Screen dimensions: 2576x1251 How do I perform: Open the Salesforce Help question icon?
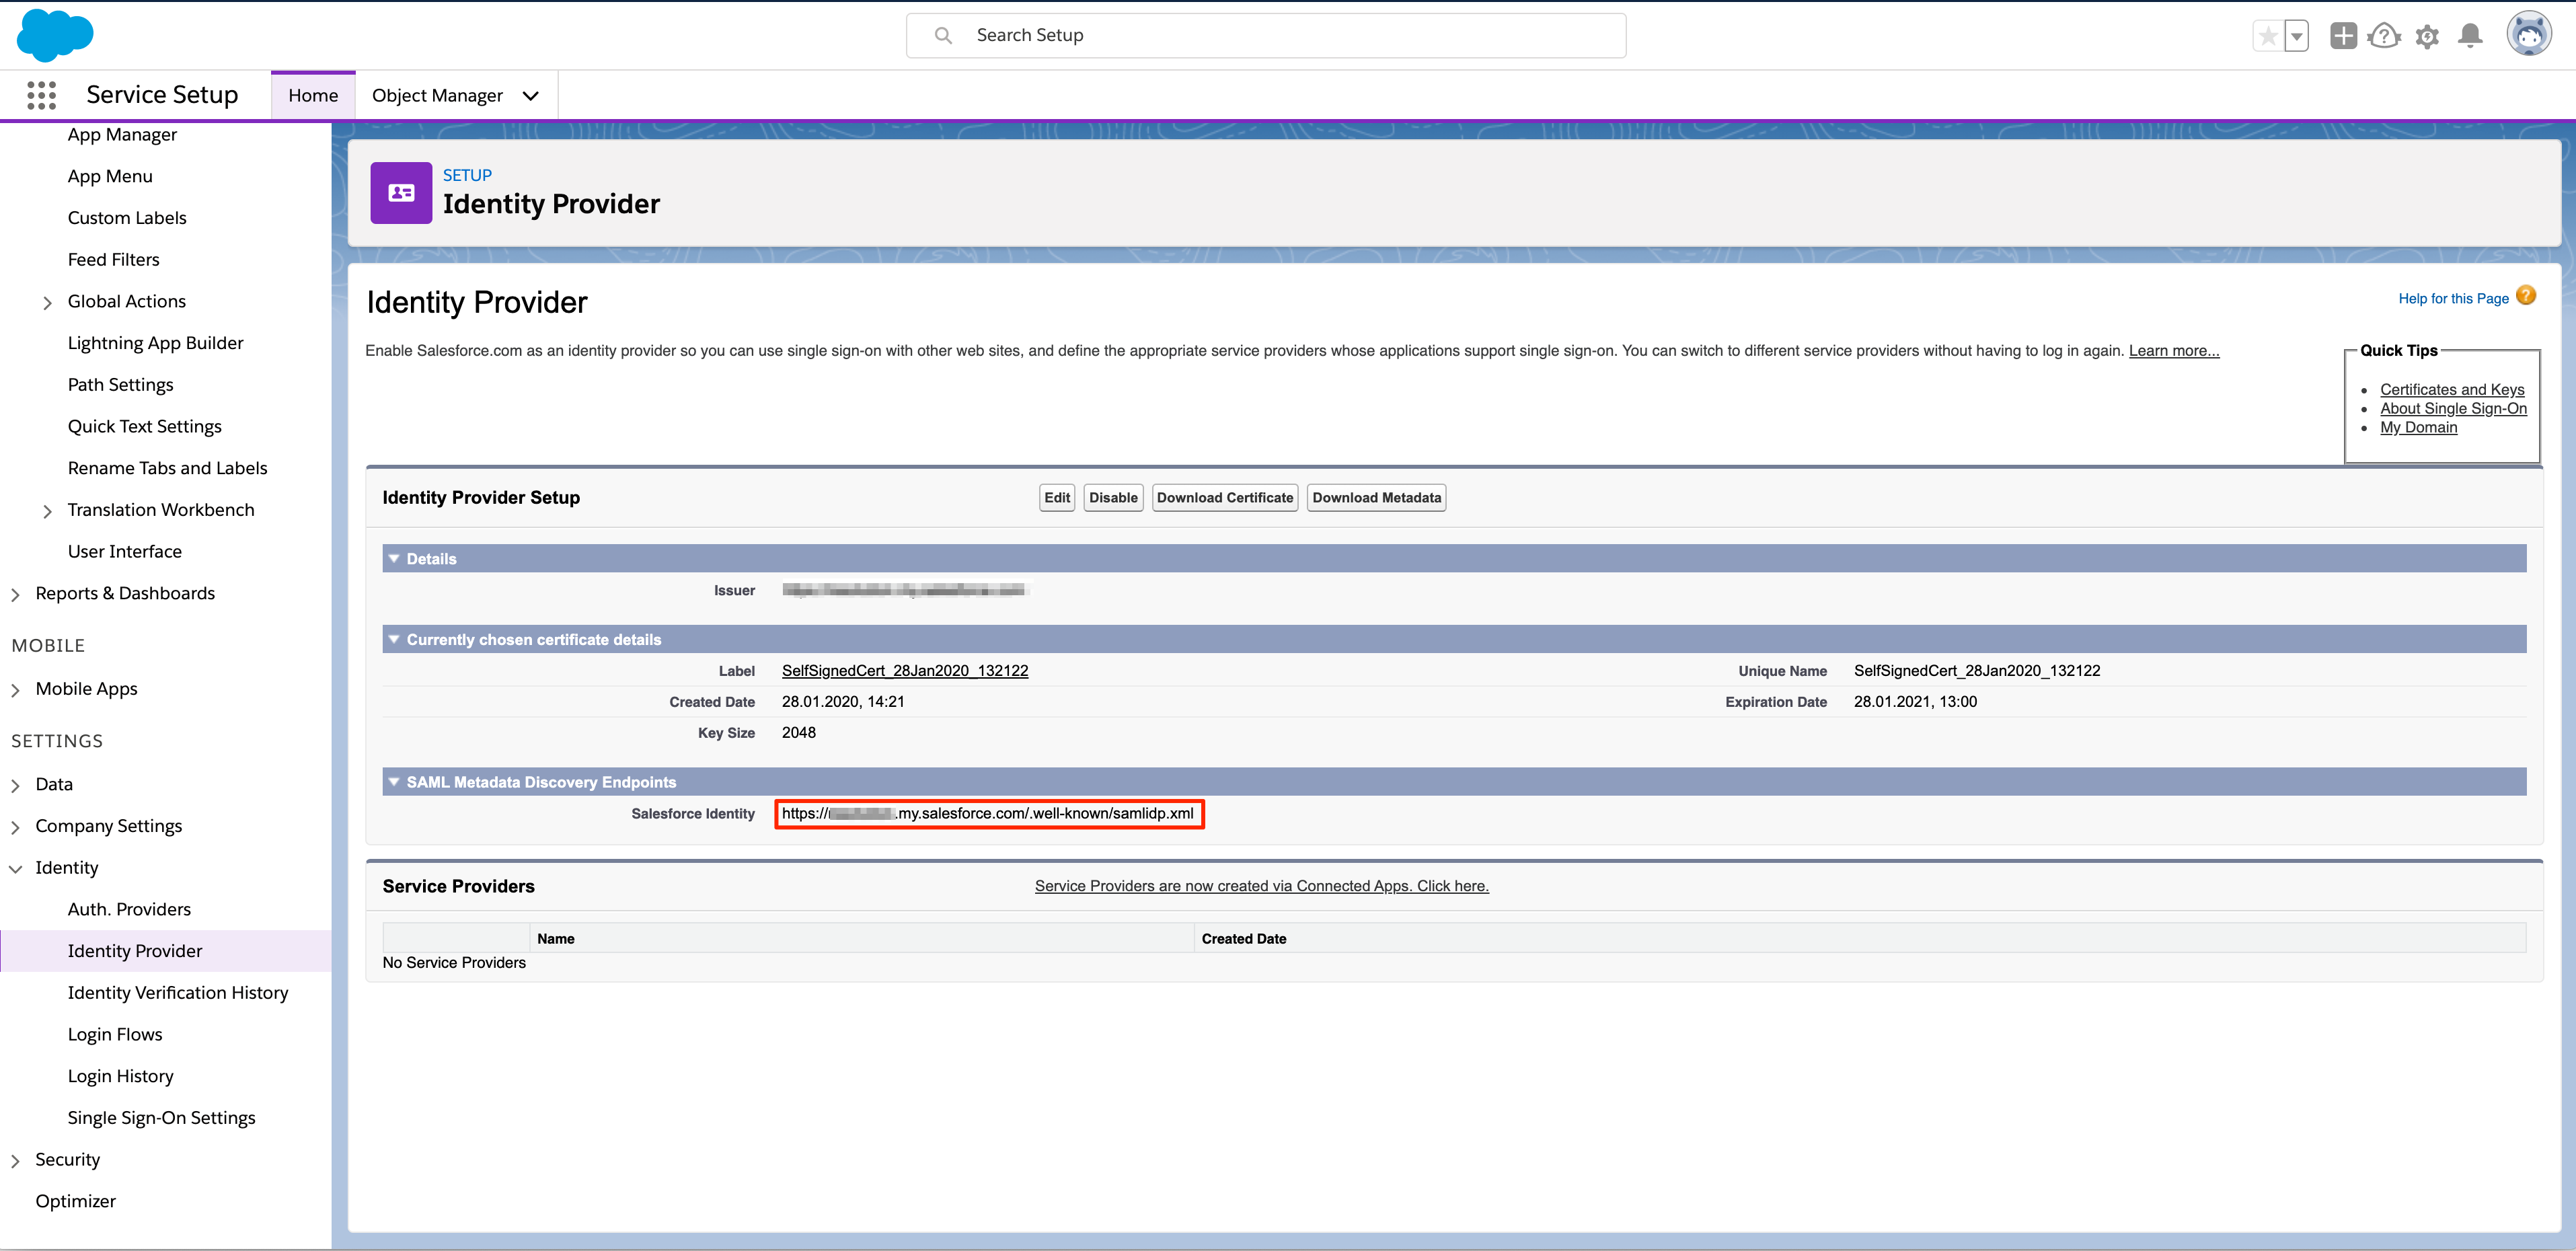click(x=2385, y=36)
